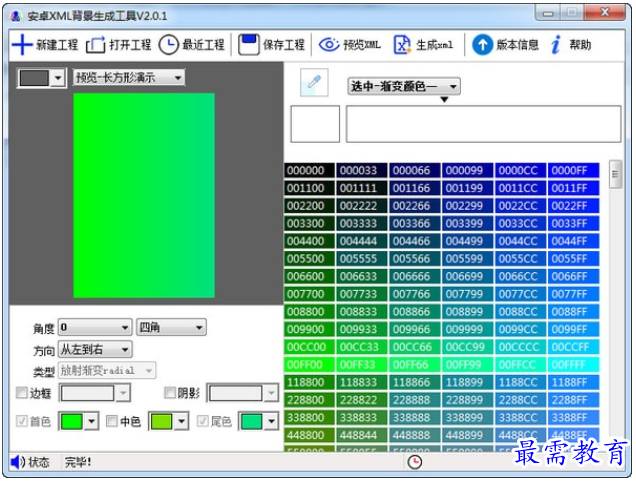
Task: Click the clock icon in status bar
Action: point(415,462)
